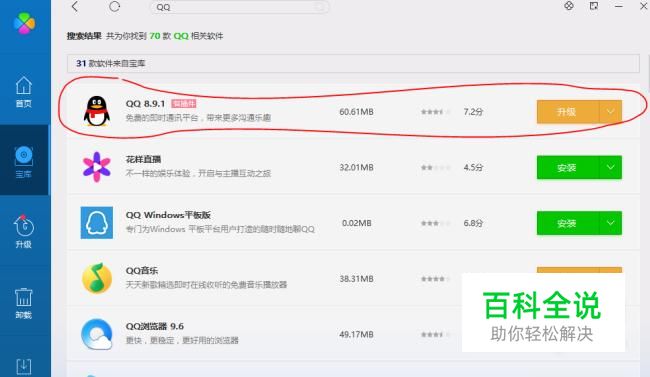This screenshot has width=650, height=377.
Task: Click the 49.17MB size for QQ浏览器
Action: [357, 334]
